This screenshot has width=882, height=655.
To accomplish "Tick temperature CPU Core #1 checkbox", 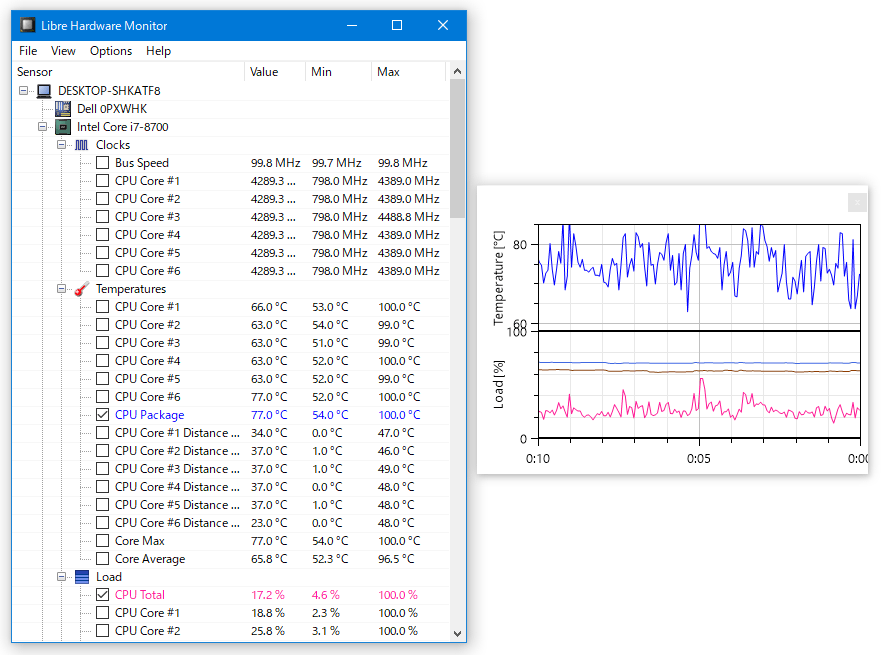I will tap(102, 307).
